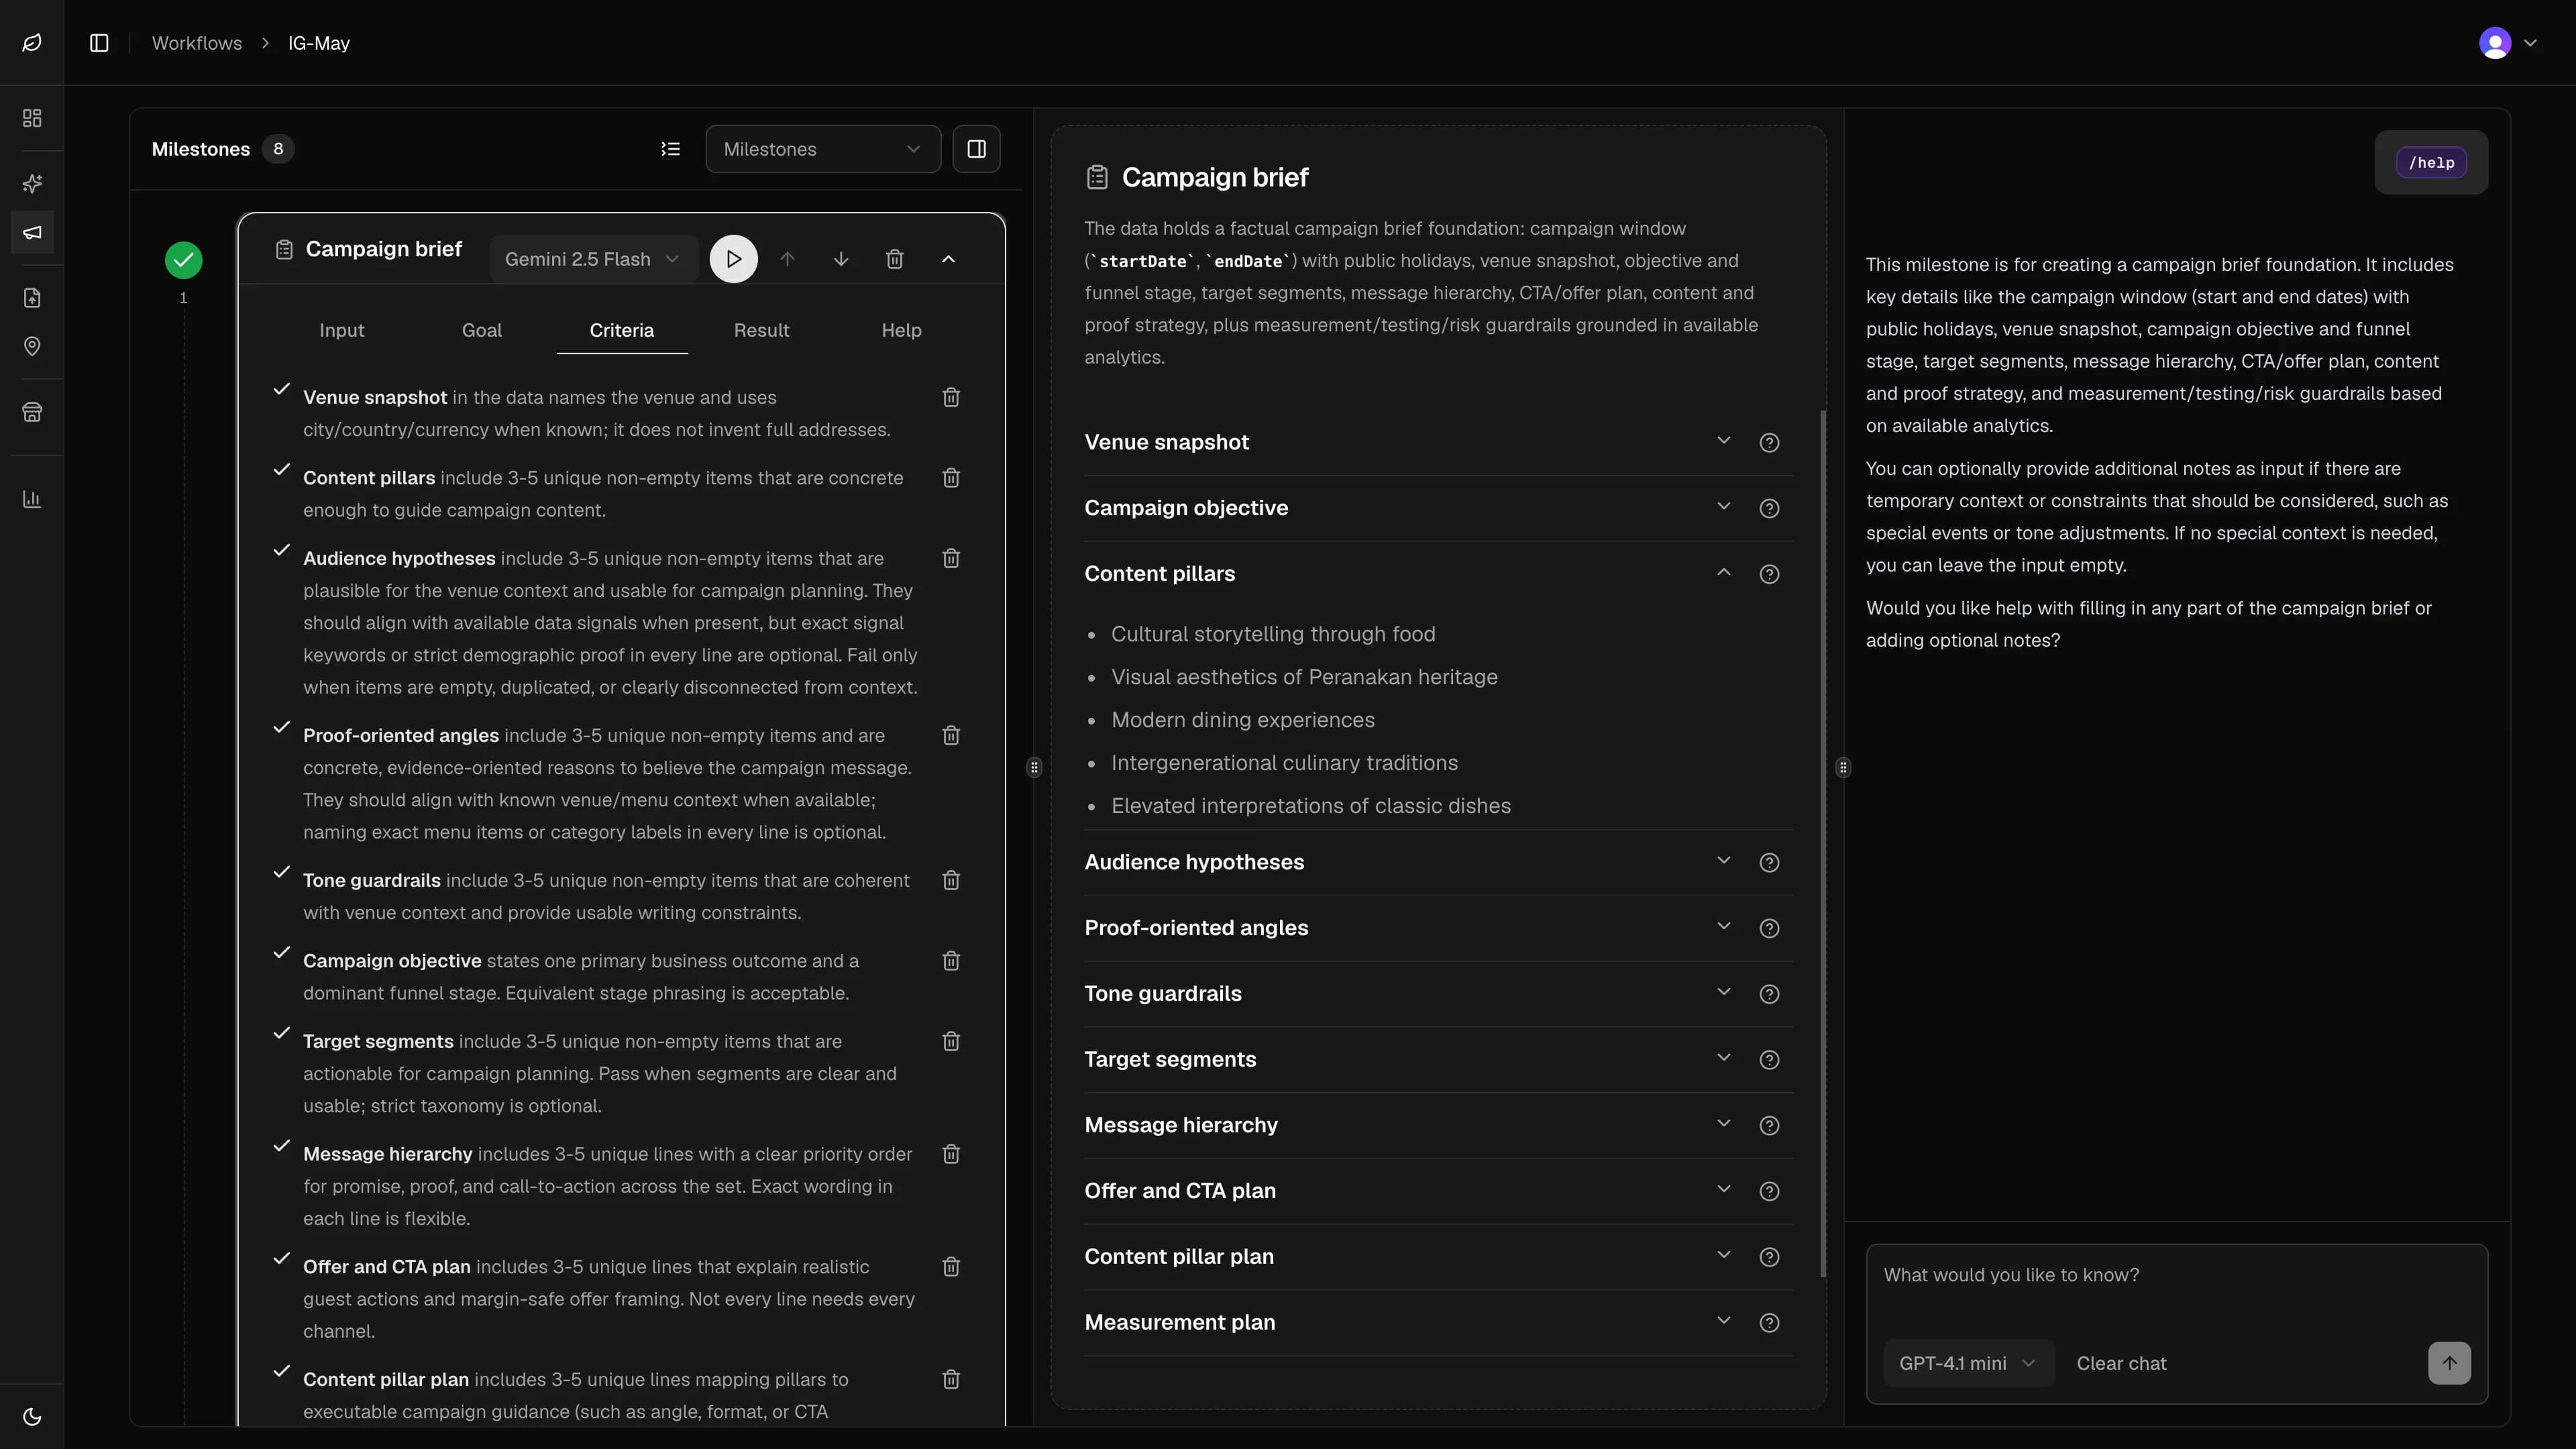Viewport: 2576px width, 1449px height.
Task: Toggle the Content pillars criterion checkmark
Action: click(x=282, y=470)
